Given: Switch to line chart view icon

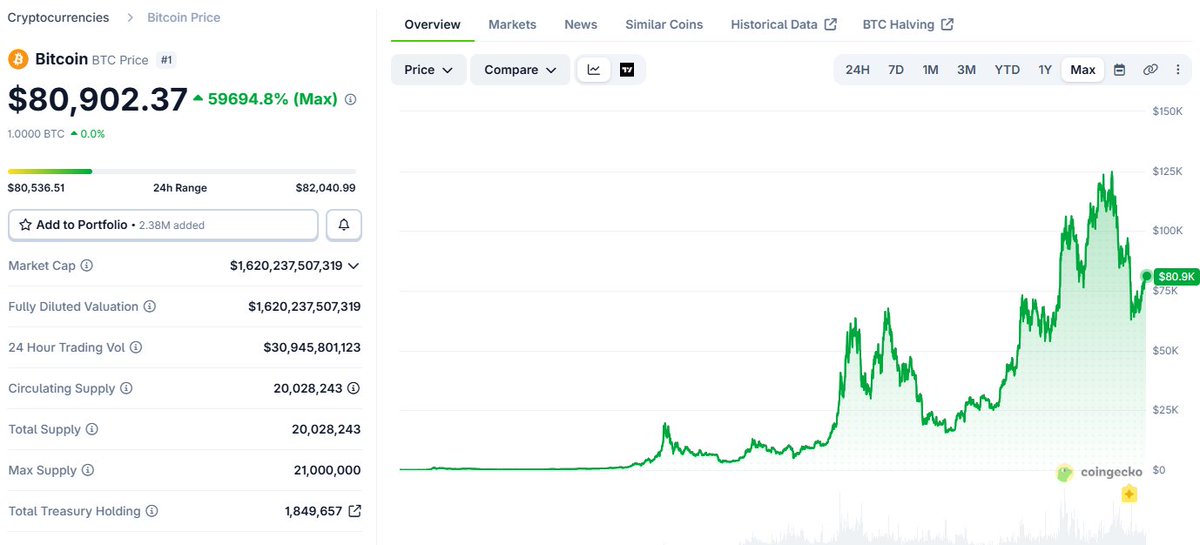Looking at the screenshot, I should [x=594, y=70].
